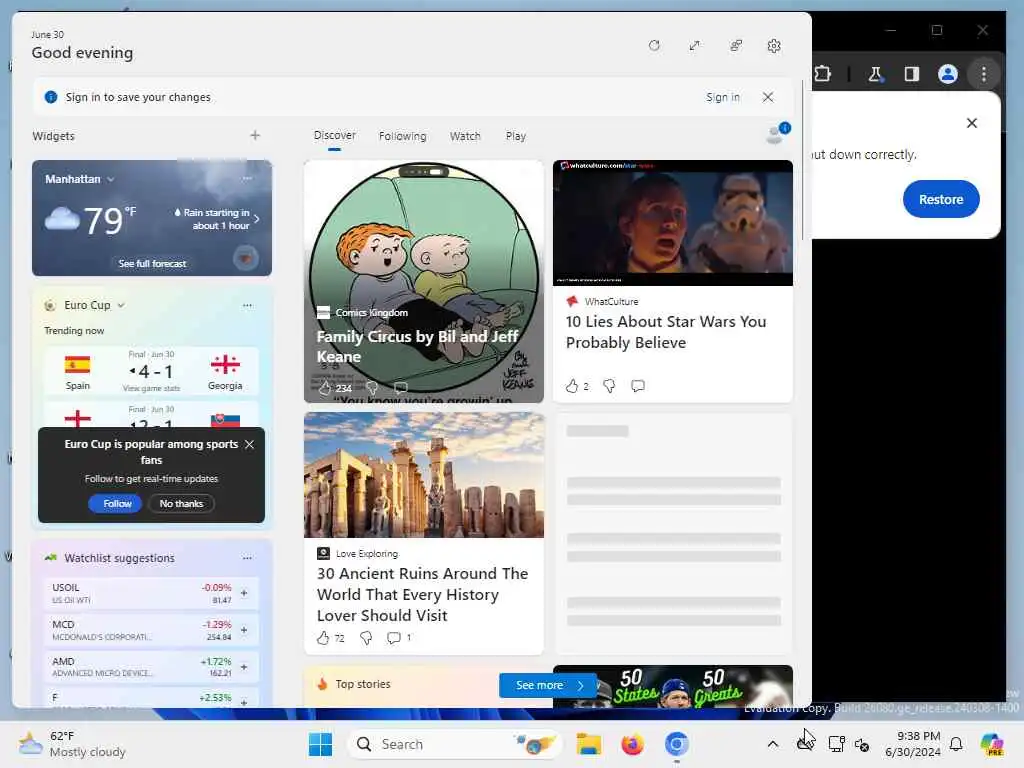Image resolution: width=1024 pixels, height=768 pixels.
Task: Add a new widget with plus icon
Action: tap(255, 135)
